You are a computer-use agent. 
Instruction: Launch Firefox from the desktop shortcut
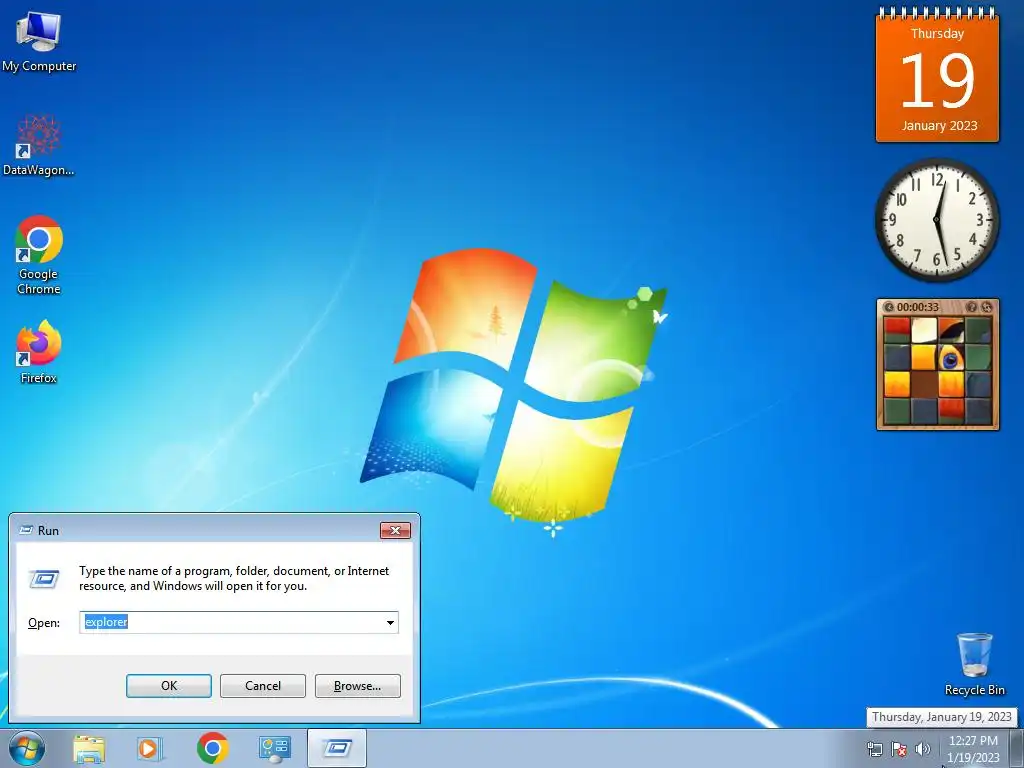39,351
